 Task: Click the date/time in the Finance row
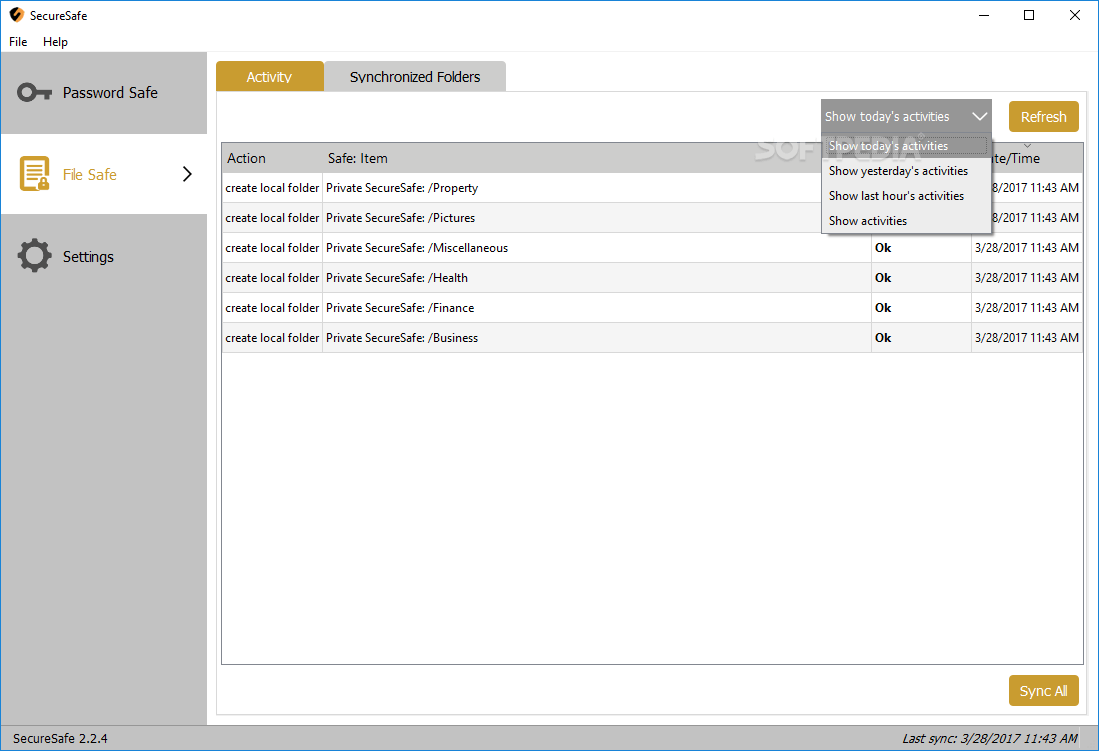(x=1027, y=308)
